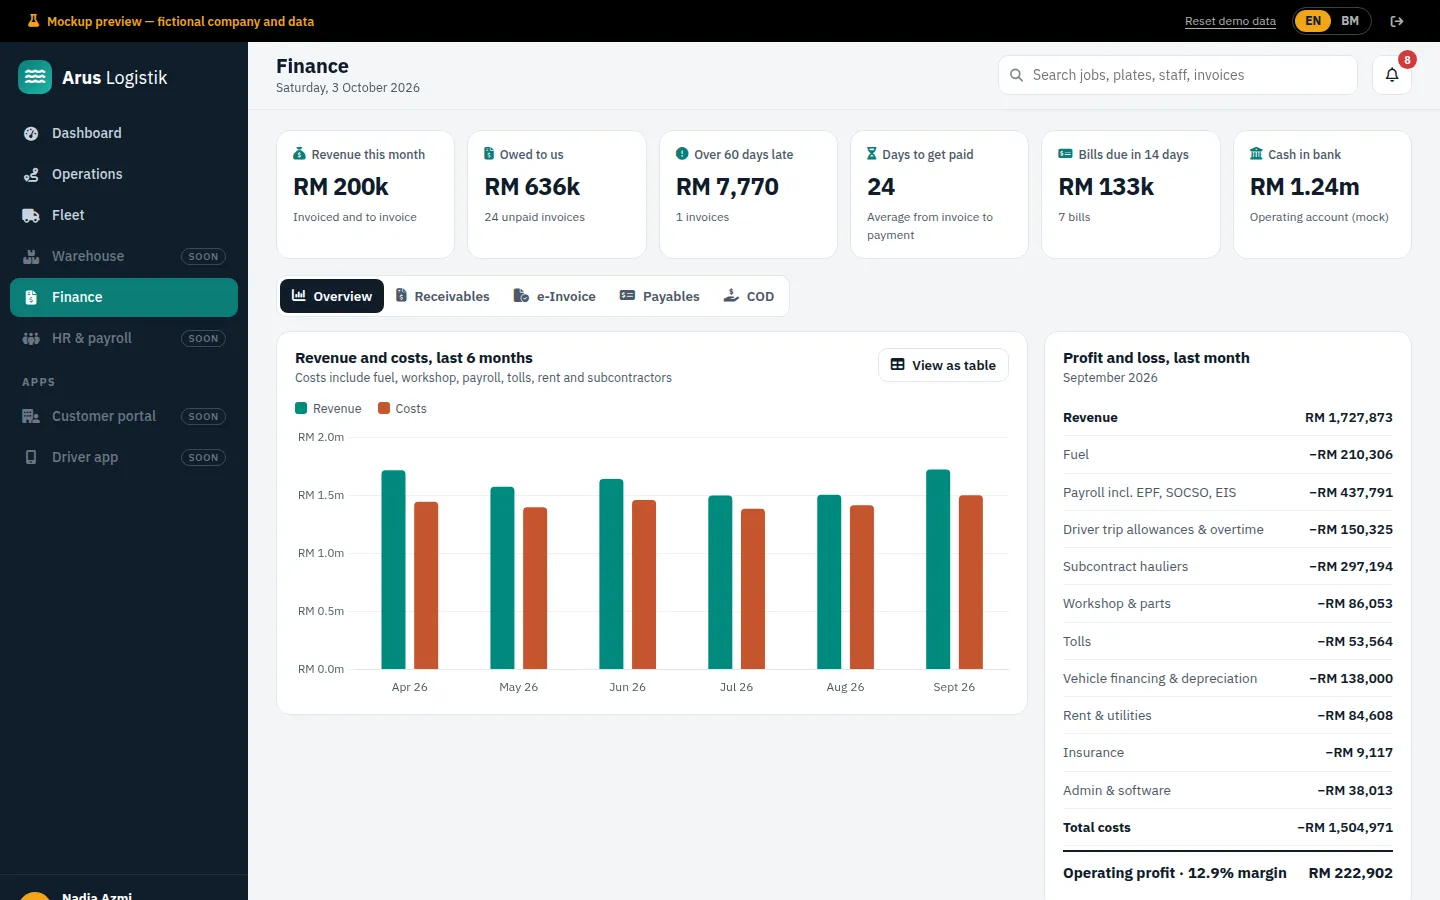Navigate to Fleet section
This screenshot has width=1440, height=900.
[124, 215]
